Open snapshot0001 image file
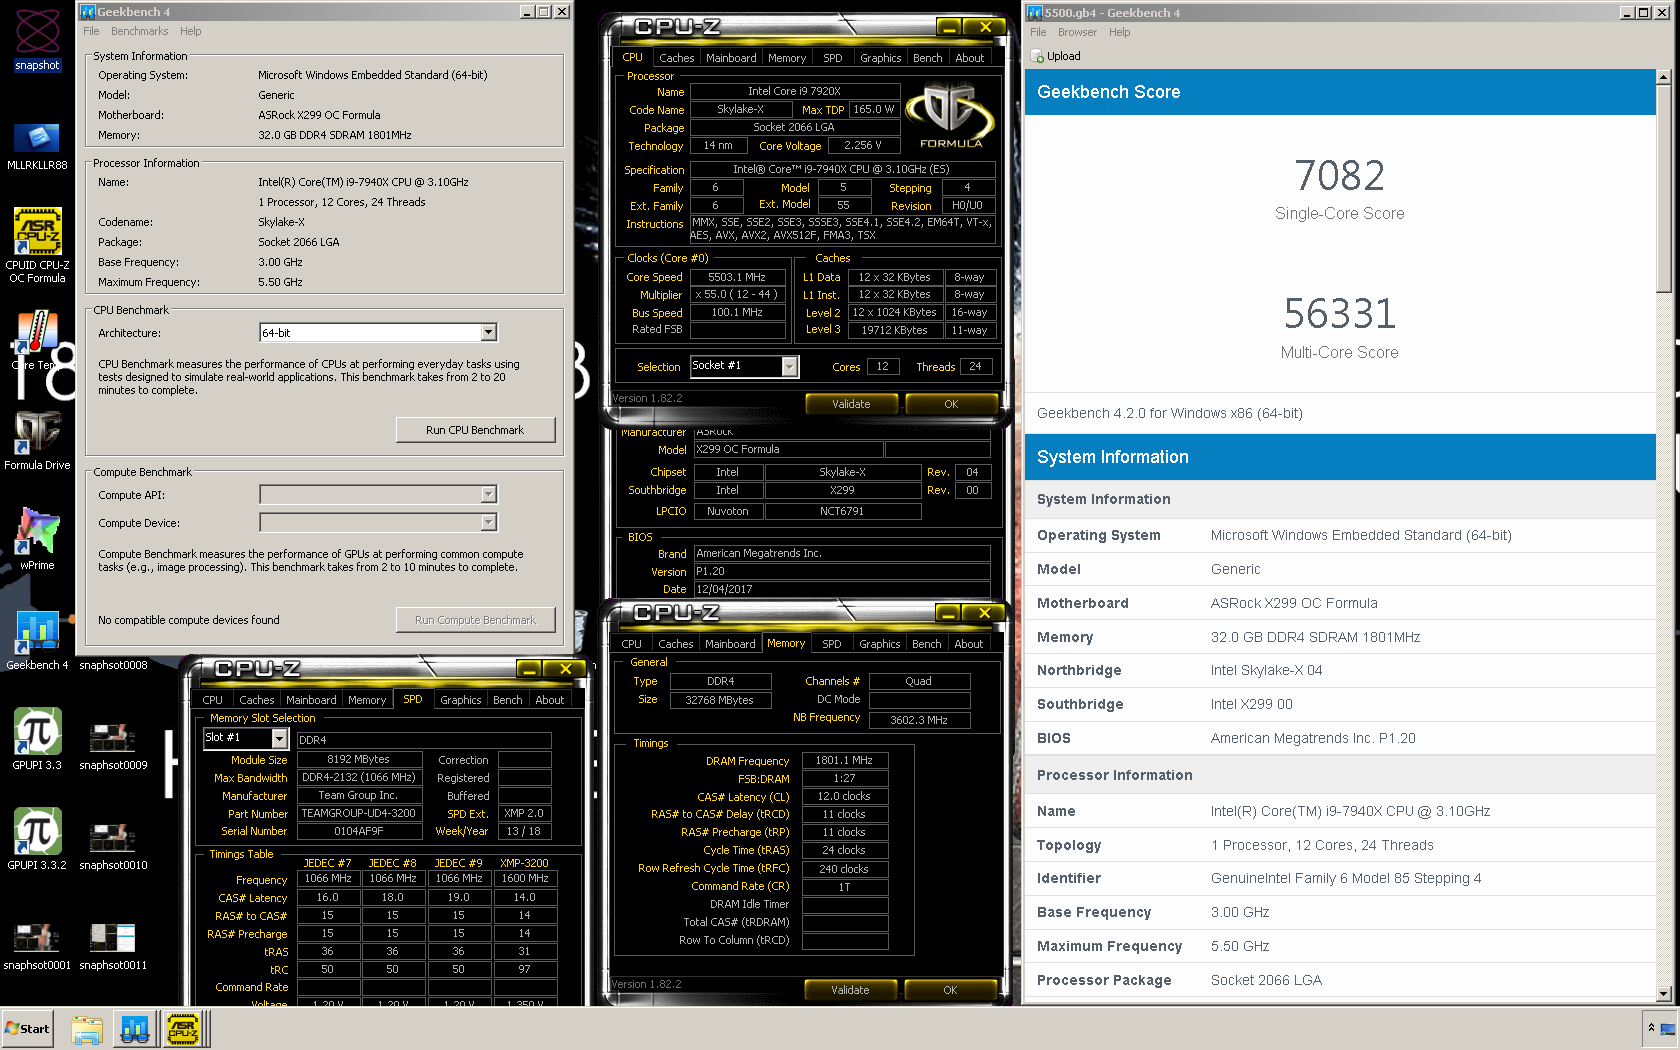The width and height of the screenshot is (1680, 1050). (37, 945)
